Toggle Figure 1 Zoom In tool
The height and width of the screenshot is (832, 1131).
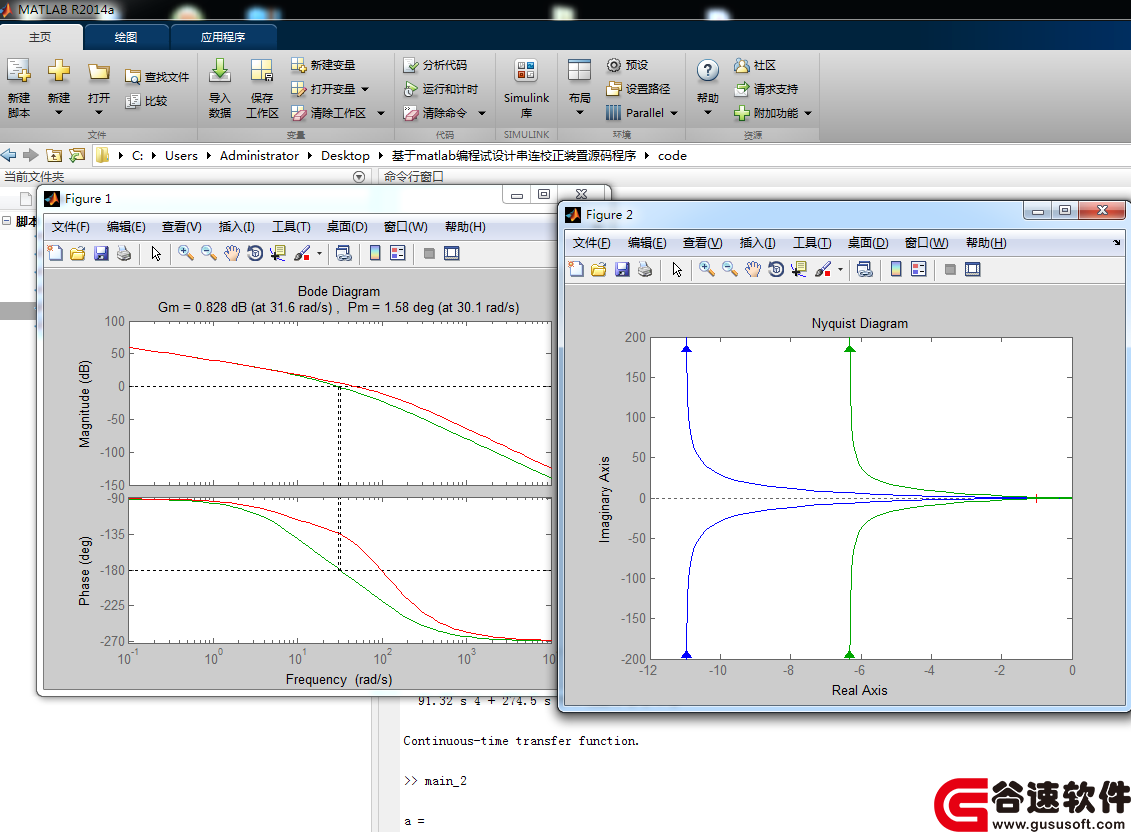(x=185, y=253)
